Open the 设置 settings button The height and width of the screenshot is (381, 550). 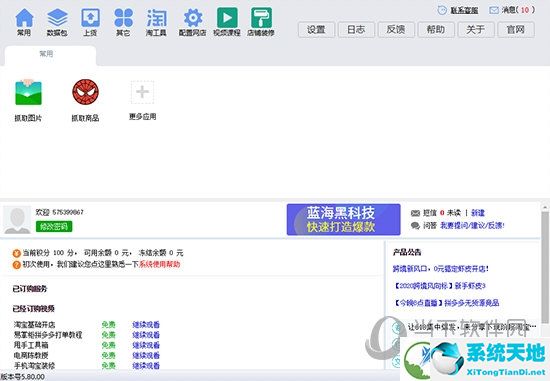pyautogui.click(x=316, y=29)
